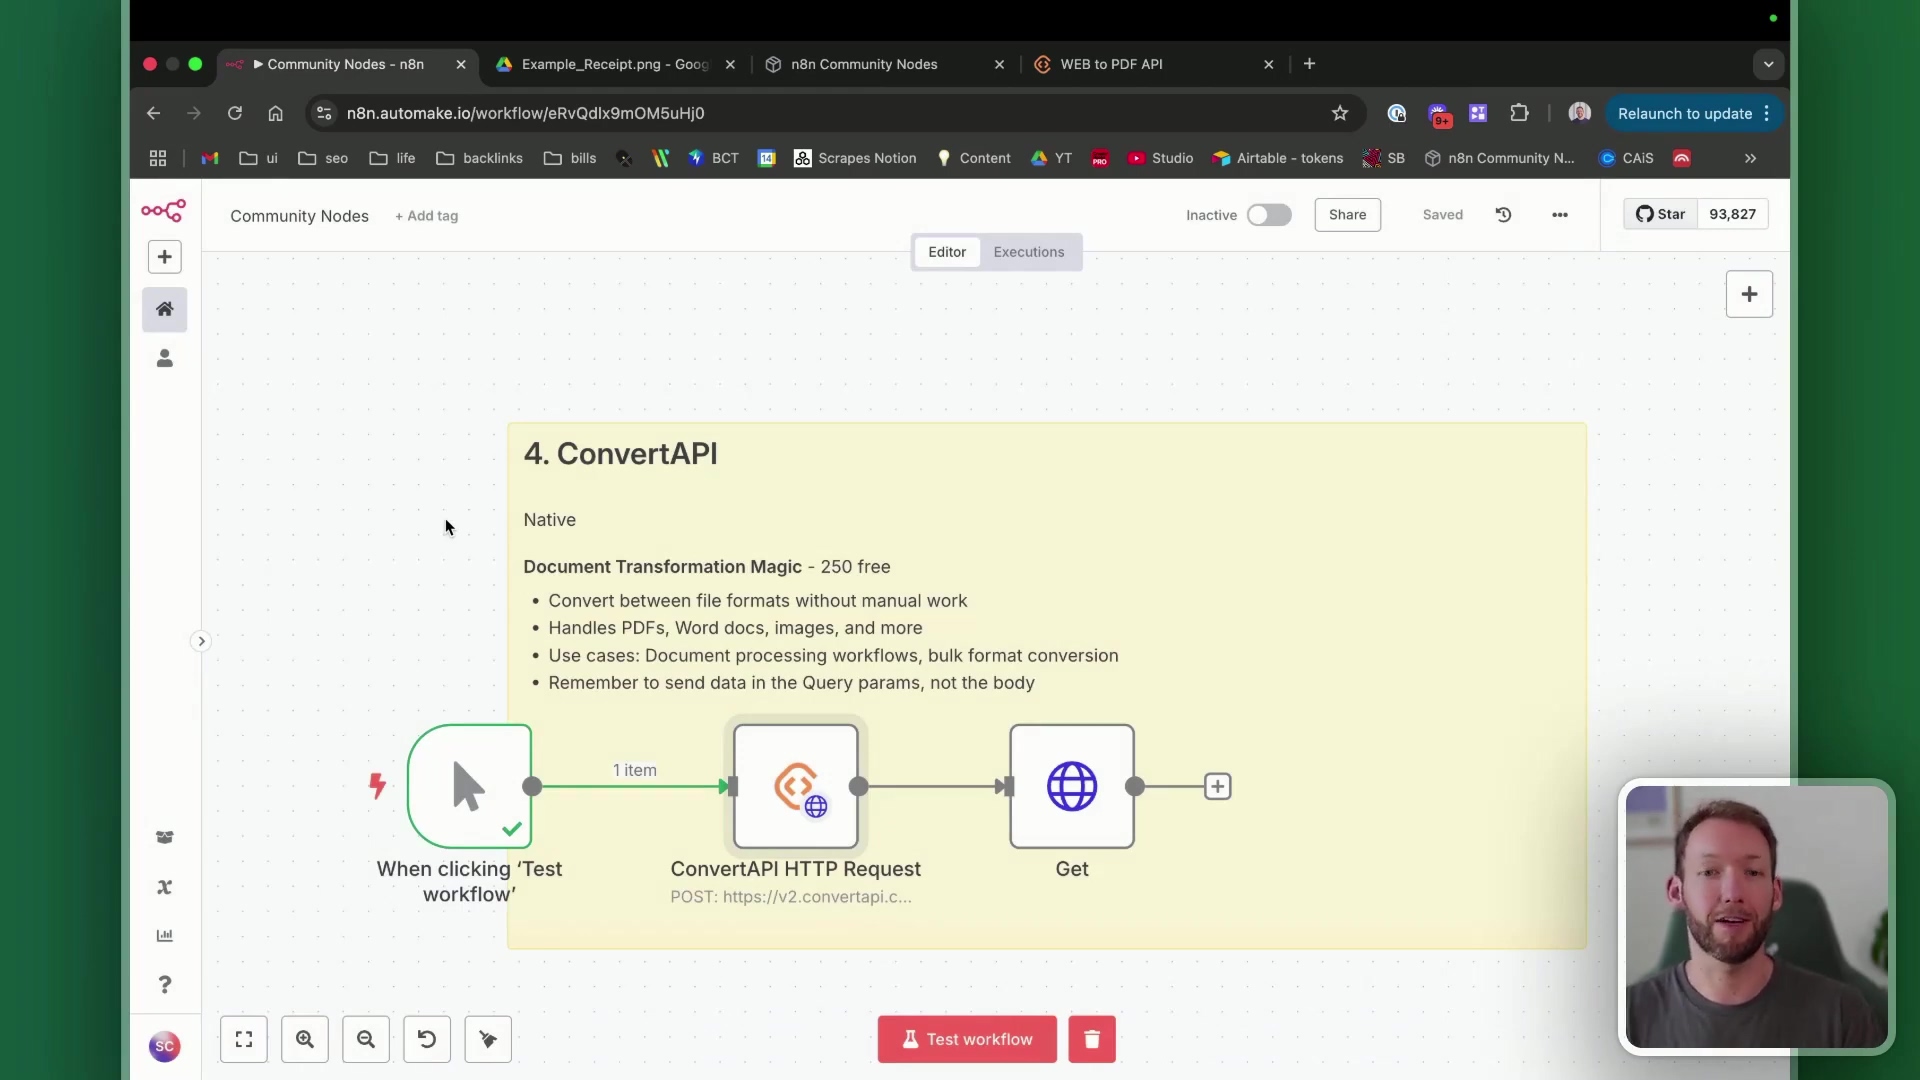The image size is (1920, 1080).
Task: Select the ConvertAPI HTTP Request node
Action: [x=796, y=786]
